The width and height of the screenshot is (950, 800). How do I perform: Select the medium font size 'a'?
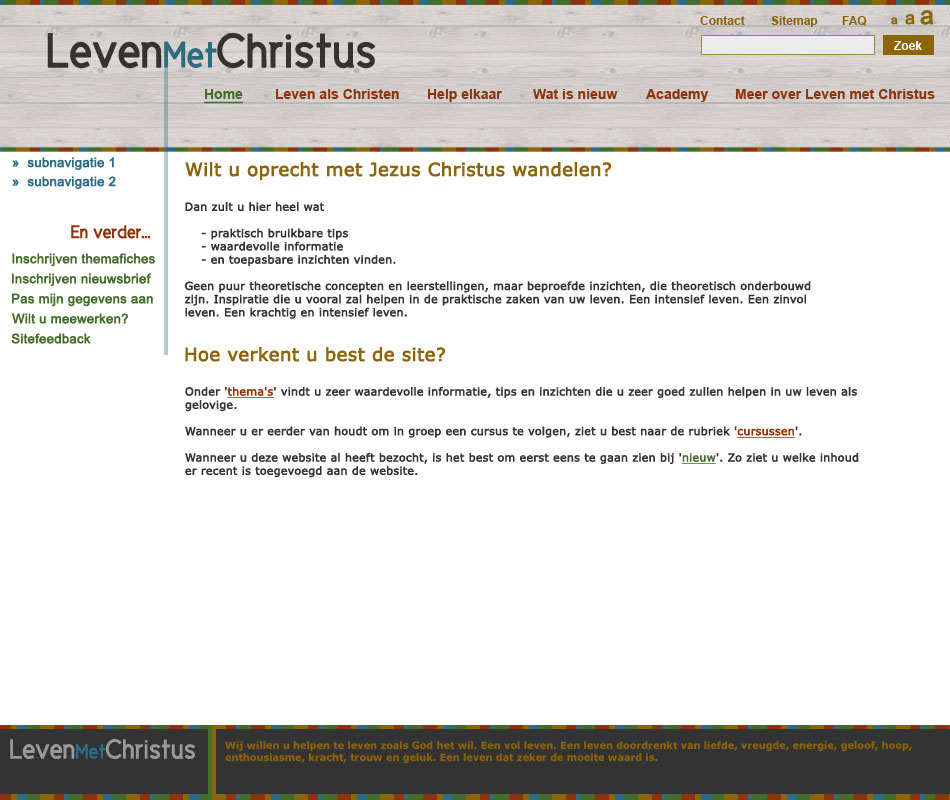click(909, 19)
